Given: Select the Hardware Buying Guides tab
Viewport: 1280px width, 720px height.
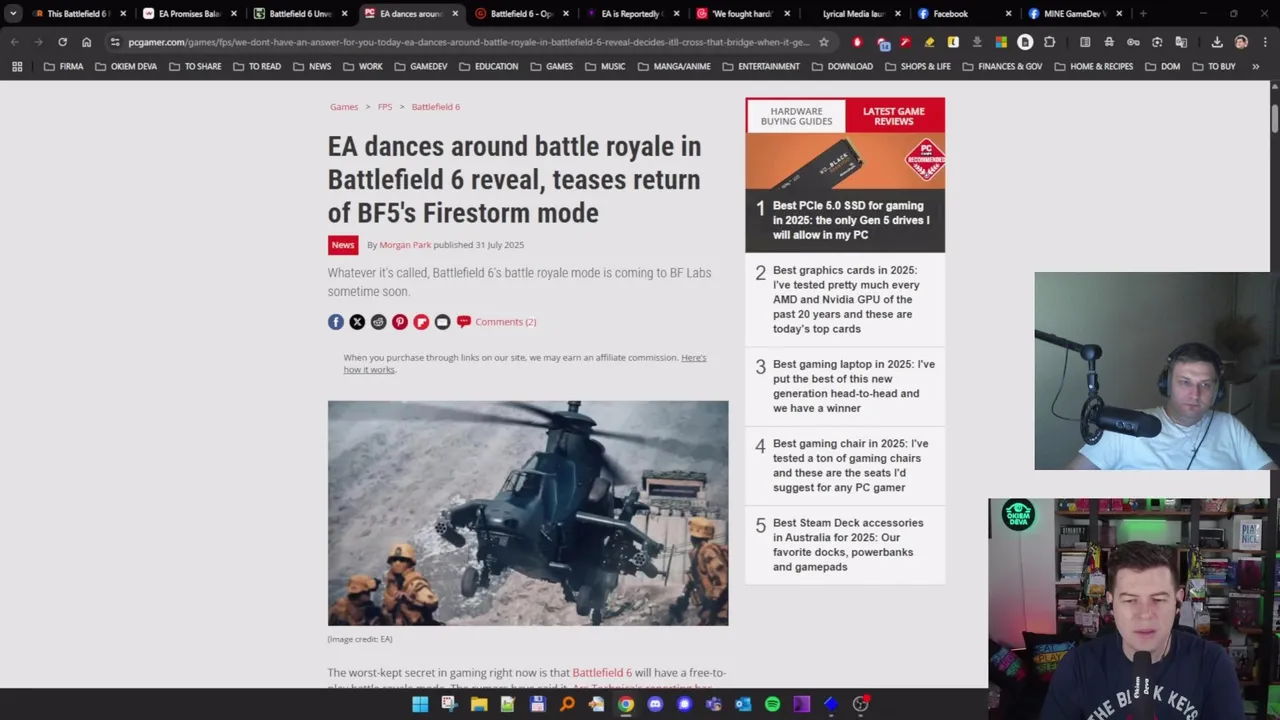Looking at the screenshot, I should (x=796, y=116).
